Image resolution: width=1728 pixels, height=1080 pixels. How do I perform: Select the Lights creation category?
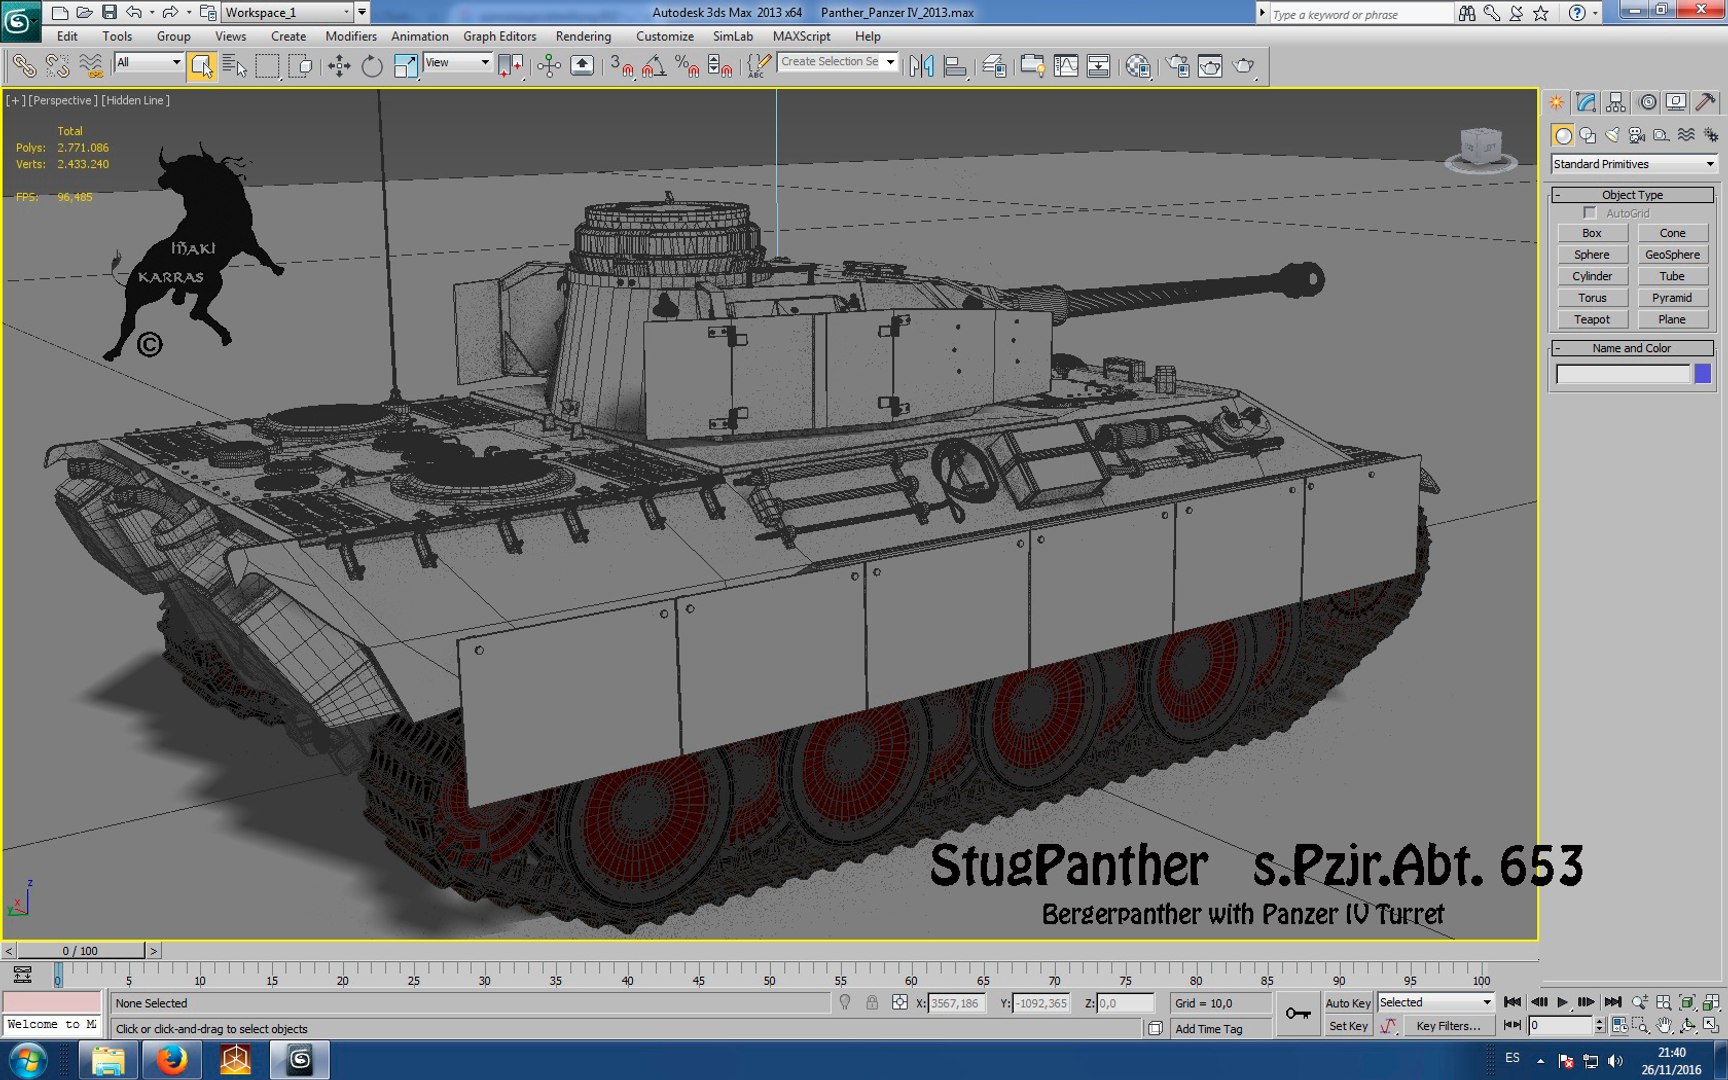[x=1612, y=135]
